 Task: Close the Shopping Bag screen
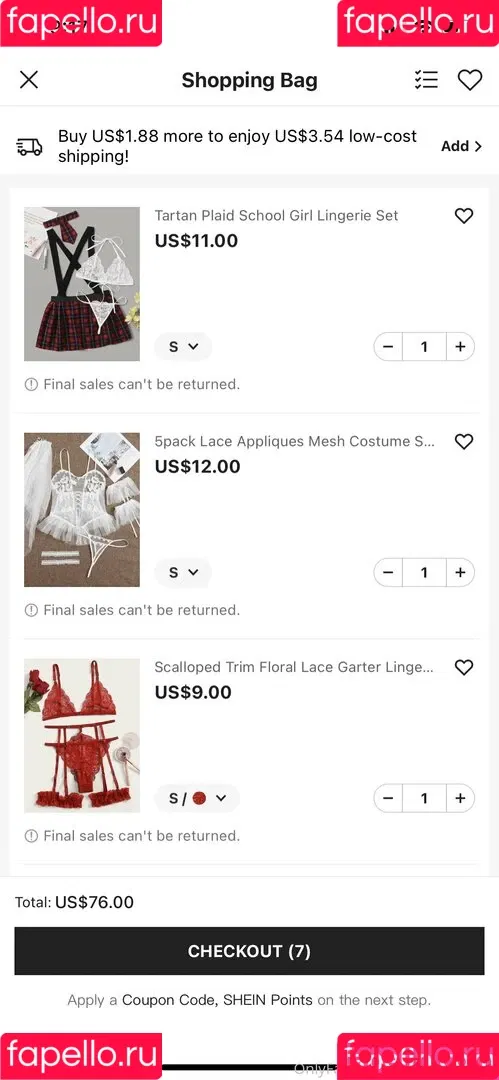[x=29, y=80]
